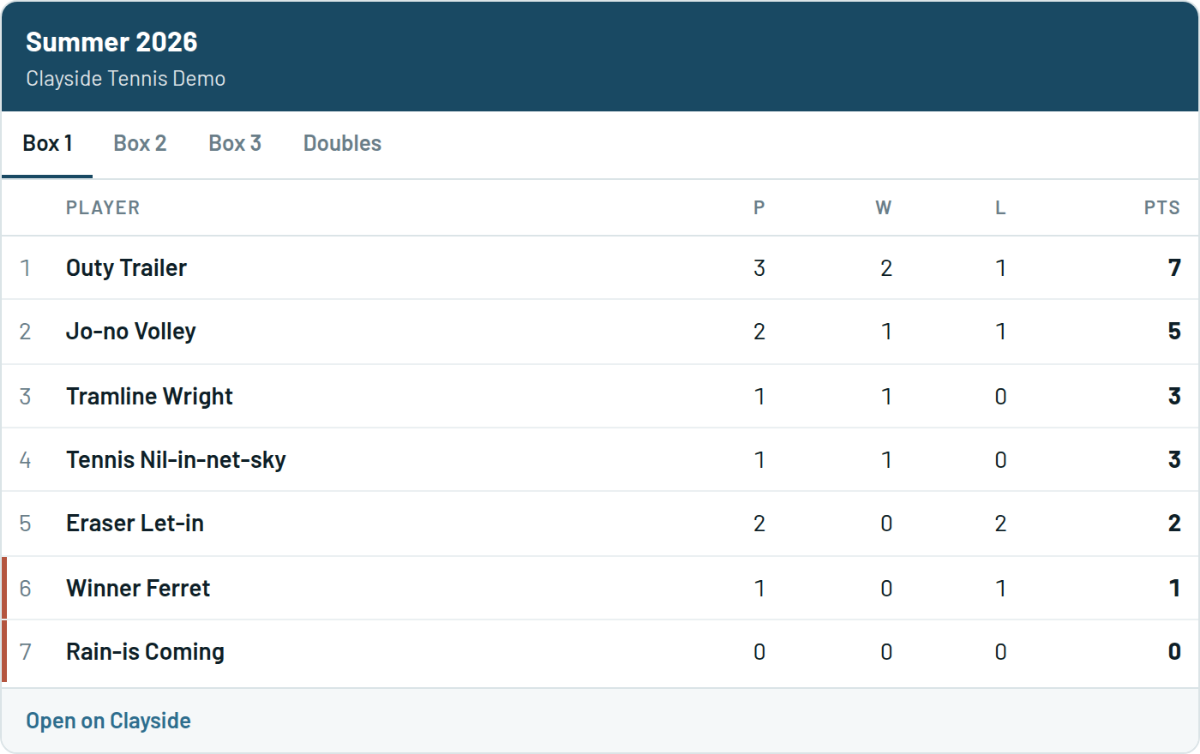Open the 'Open on Clayside' link
The height and width of the screenshot is (754, 1200).
point(108,721)
